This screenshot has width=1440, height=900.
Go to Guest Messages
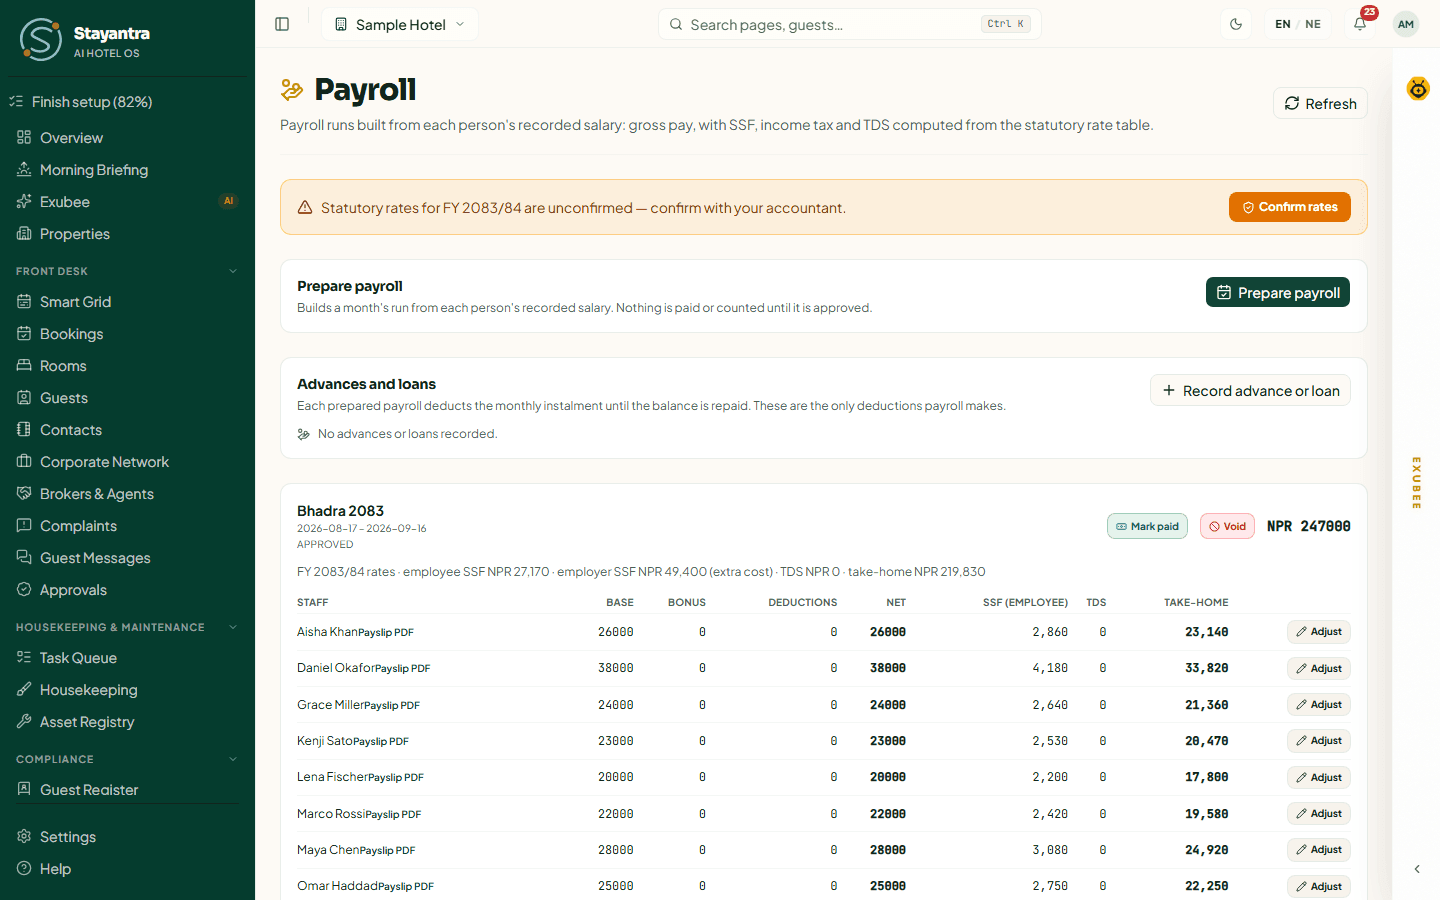coord(127,558)
